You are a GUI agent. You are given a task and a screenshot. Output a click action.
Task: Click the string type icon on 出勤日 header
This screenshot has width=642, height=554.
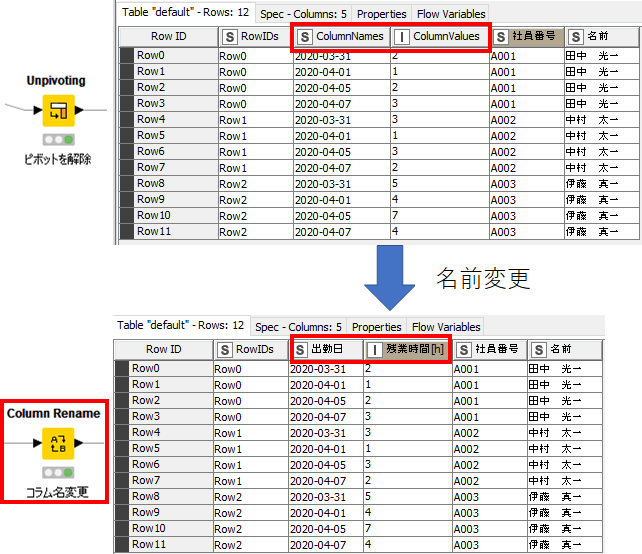point(300,350)
